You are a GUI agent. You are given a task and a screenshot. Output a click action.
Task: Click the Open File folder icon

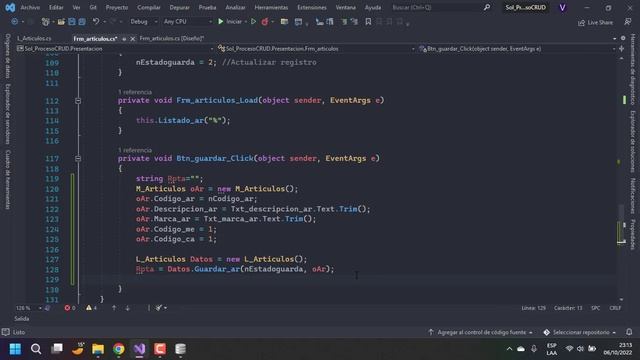tap(61, 22)
